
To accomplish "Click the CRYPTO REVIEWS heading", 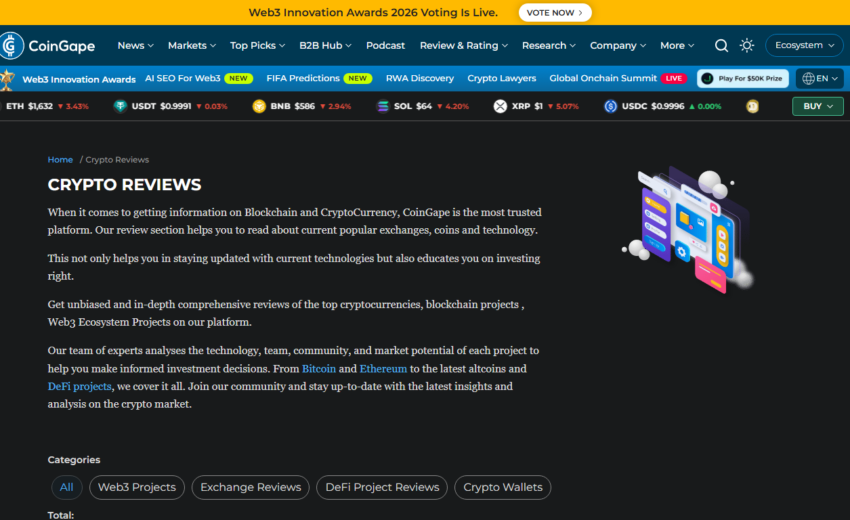I will tap(124, 185).
